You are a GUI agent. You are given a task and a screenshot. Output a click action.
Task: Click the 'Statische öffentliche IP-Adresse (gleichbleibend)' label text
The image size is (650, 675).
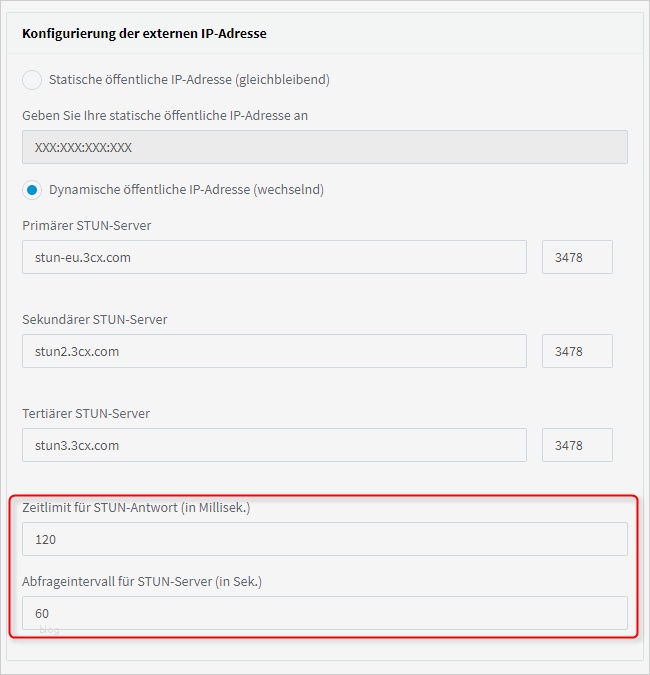pos(189,79)
